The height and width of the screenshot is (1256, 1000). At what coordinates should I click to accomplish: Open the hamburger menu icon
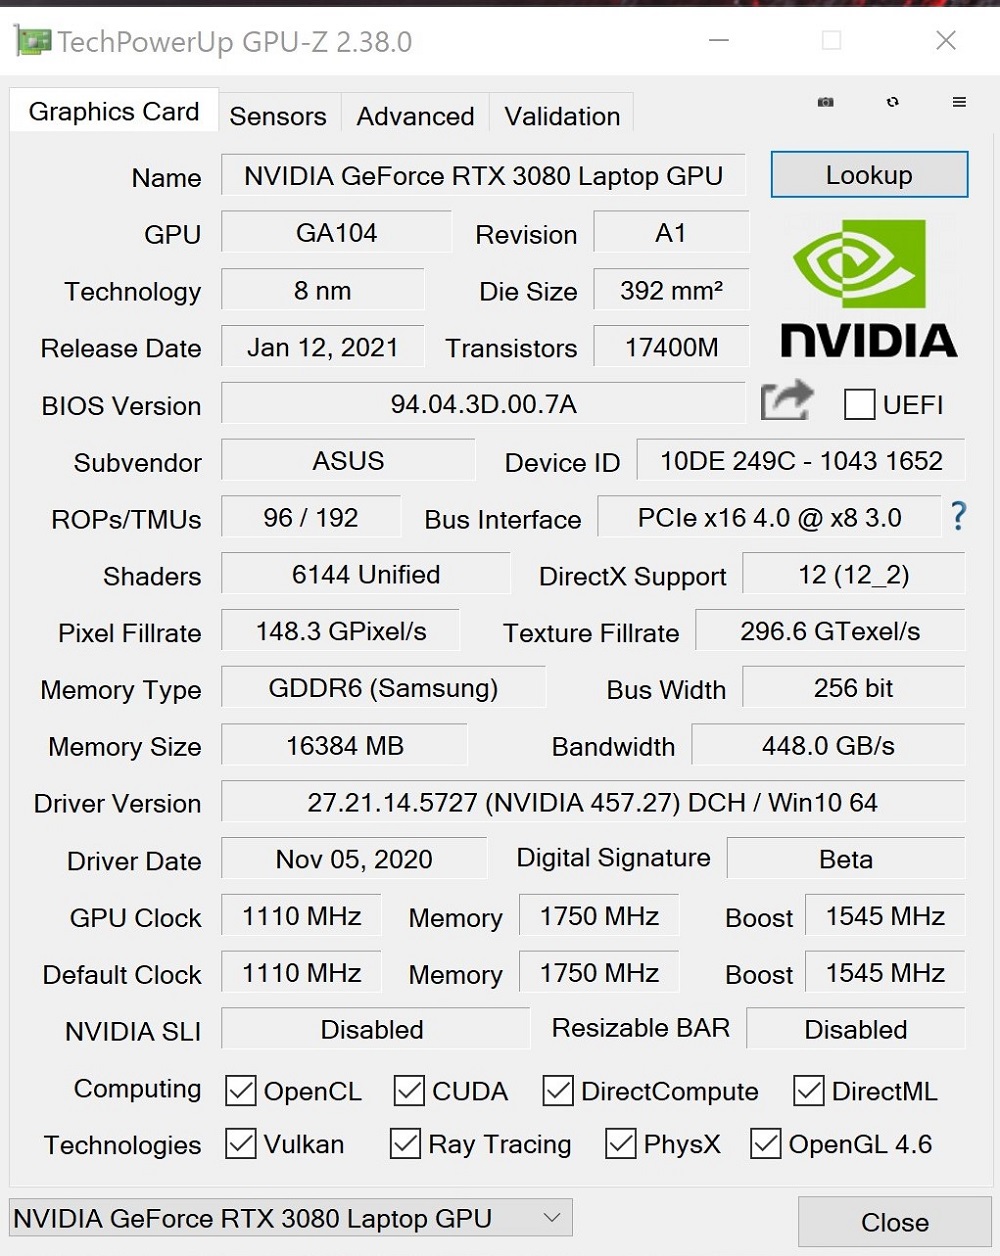click(x=959, y=102)
